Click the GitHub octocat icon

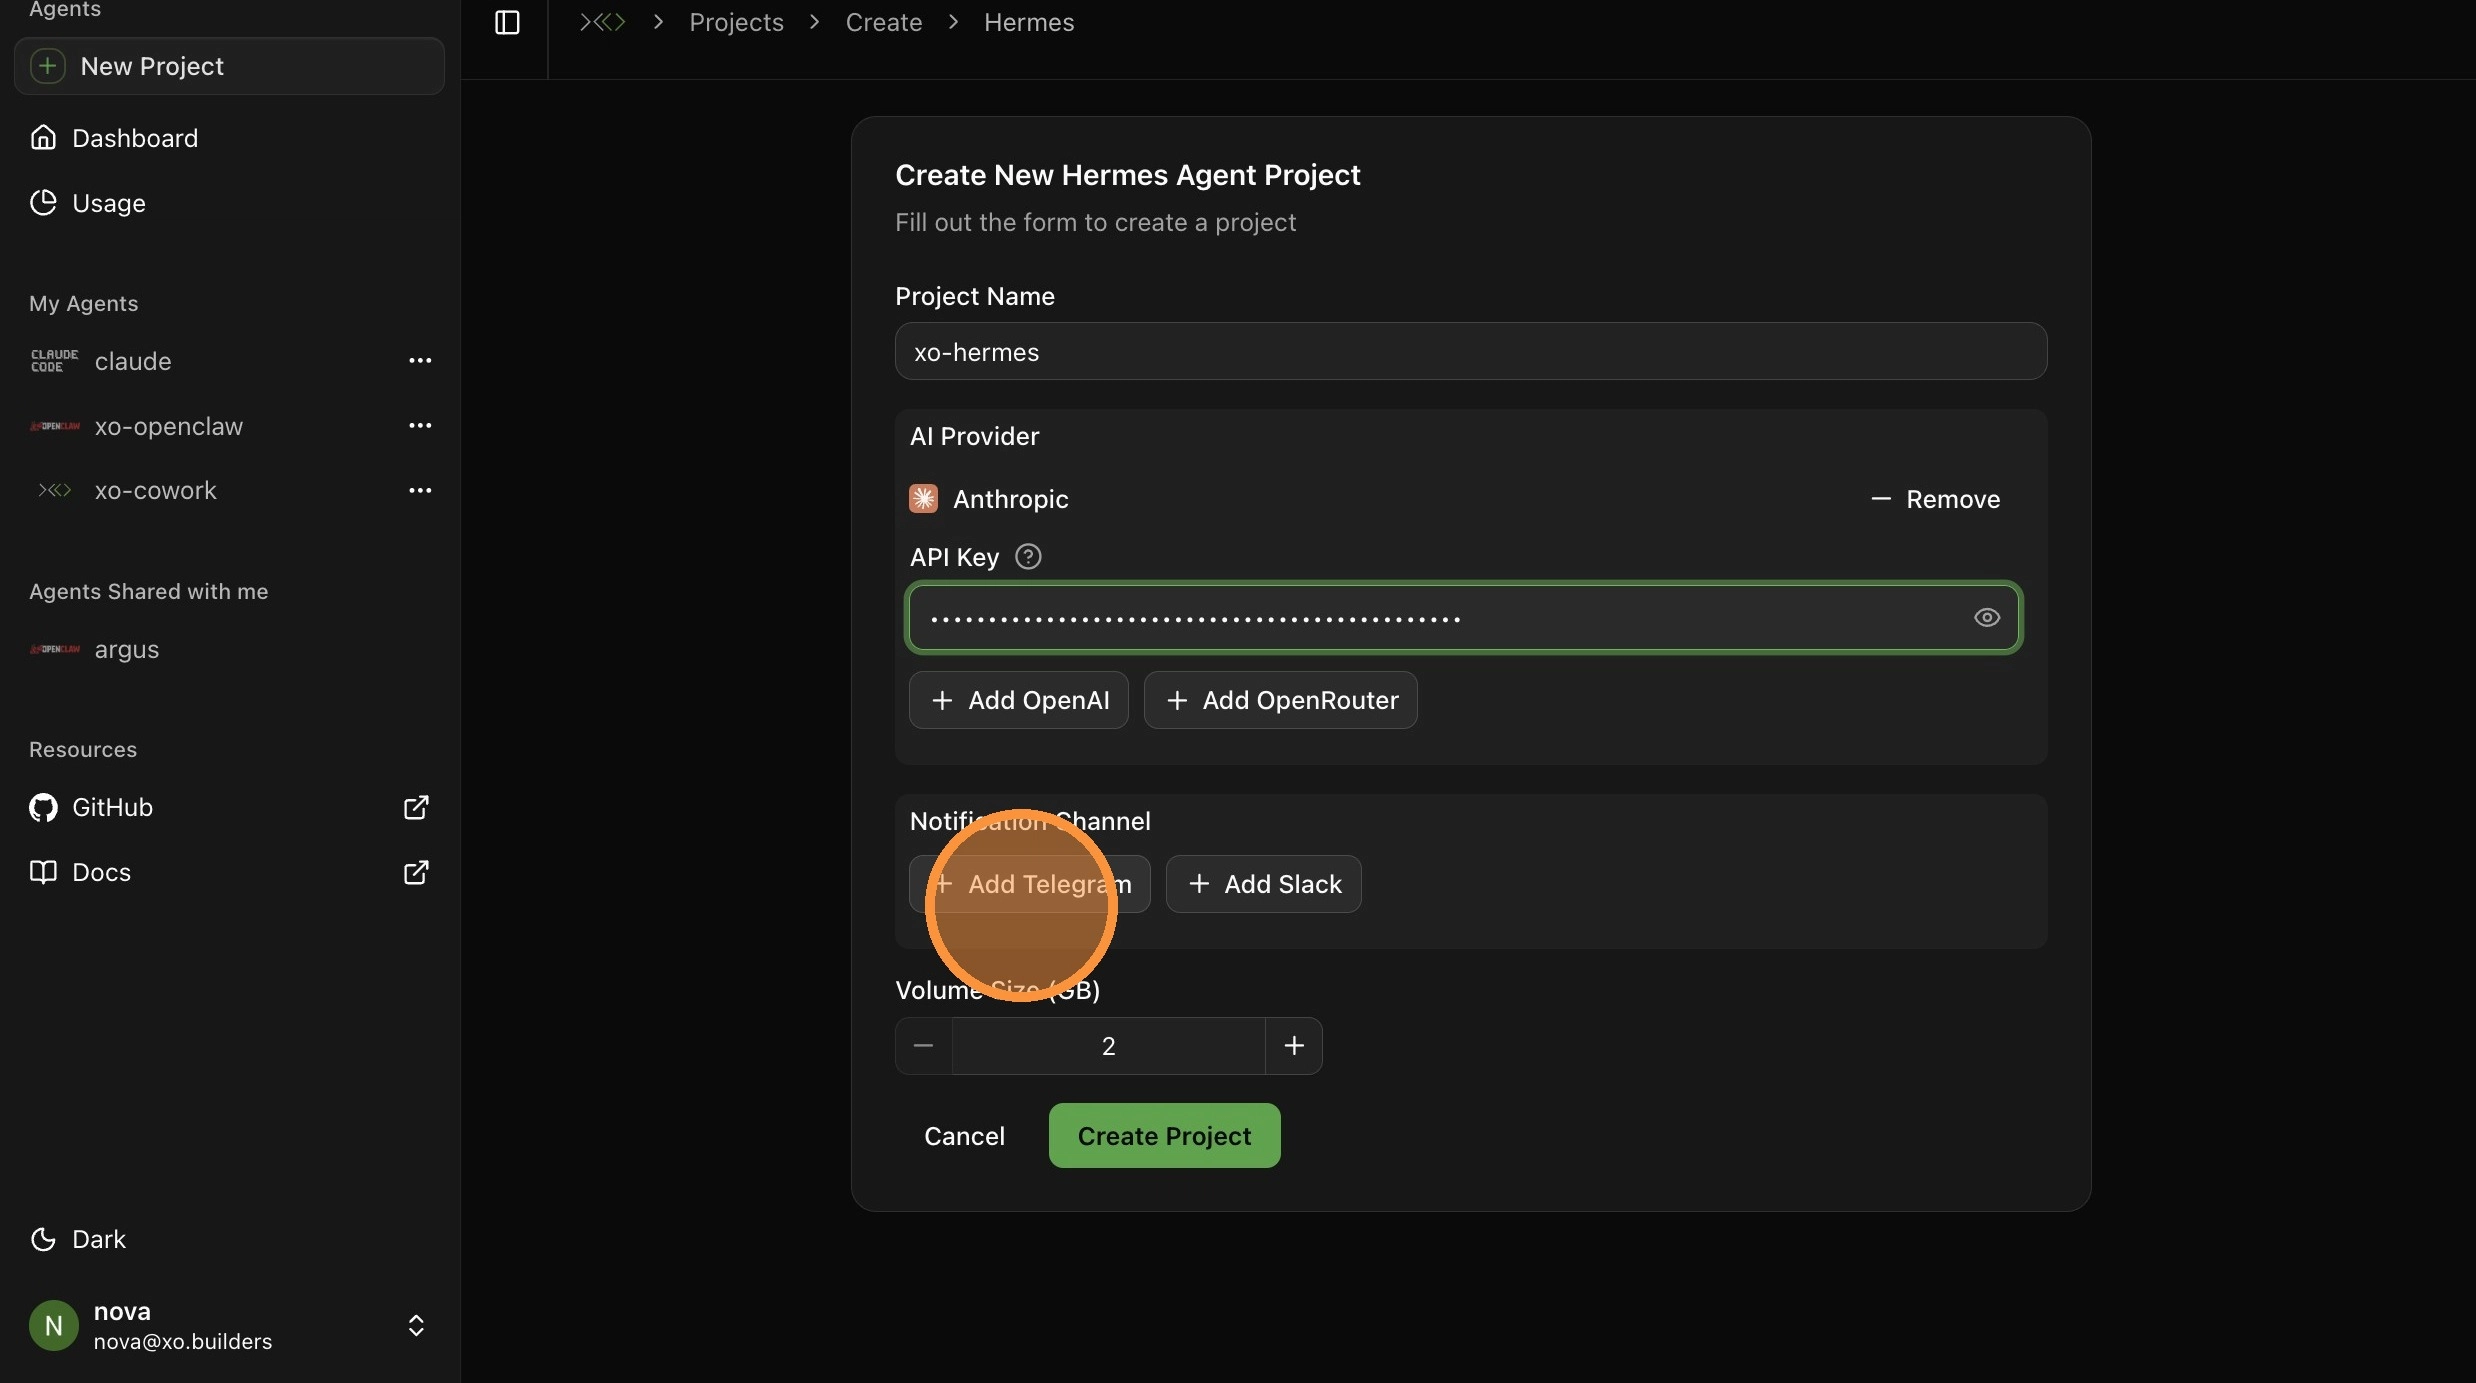click(43, 807)
